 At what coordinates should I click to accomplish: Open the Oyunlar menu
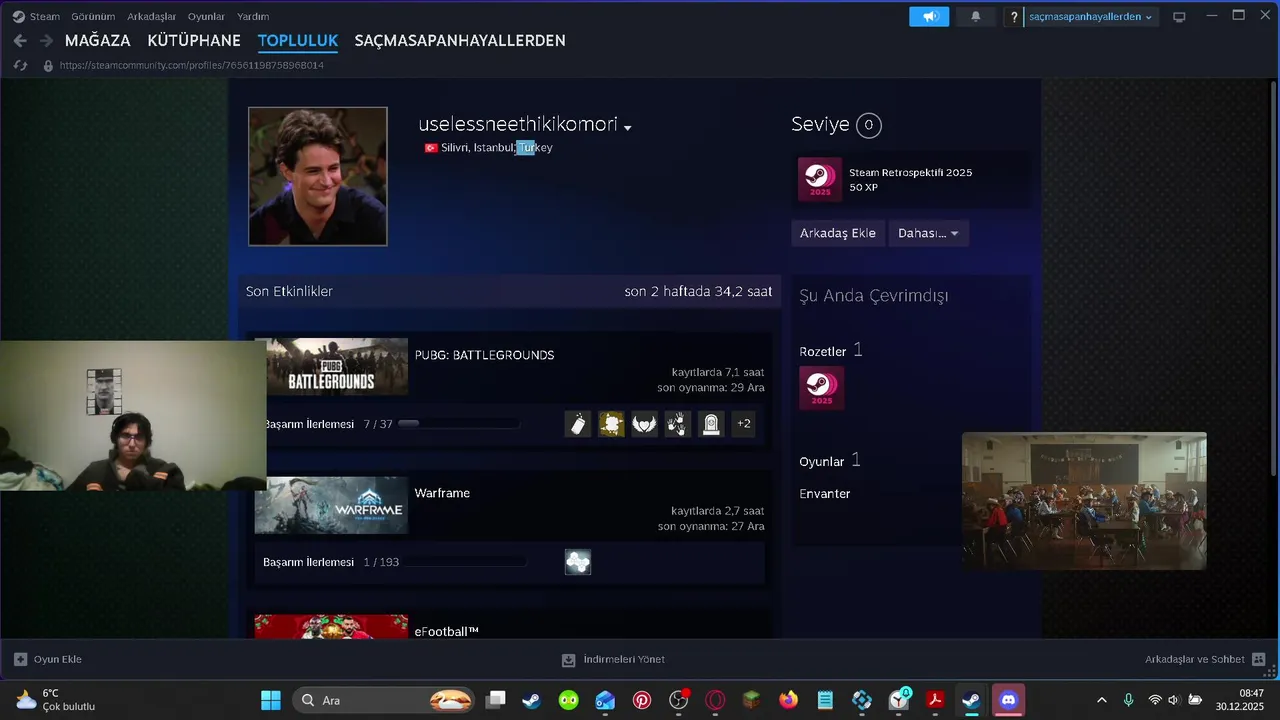pyautogui.click(x=207, y=17)
